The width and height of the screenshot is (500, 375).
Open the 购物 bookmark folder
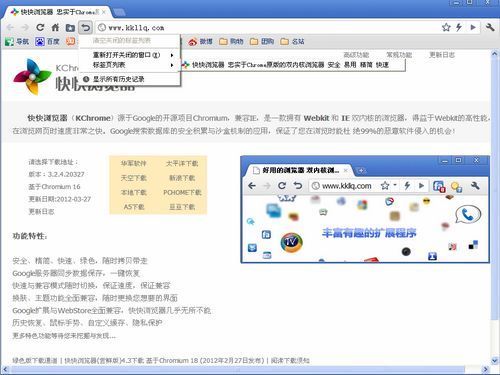pos(231,42)
